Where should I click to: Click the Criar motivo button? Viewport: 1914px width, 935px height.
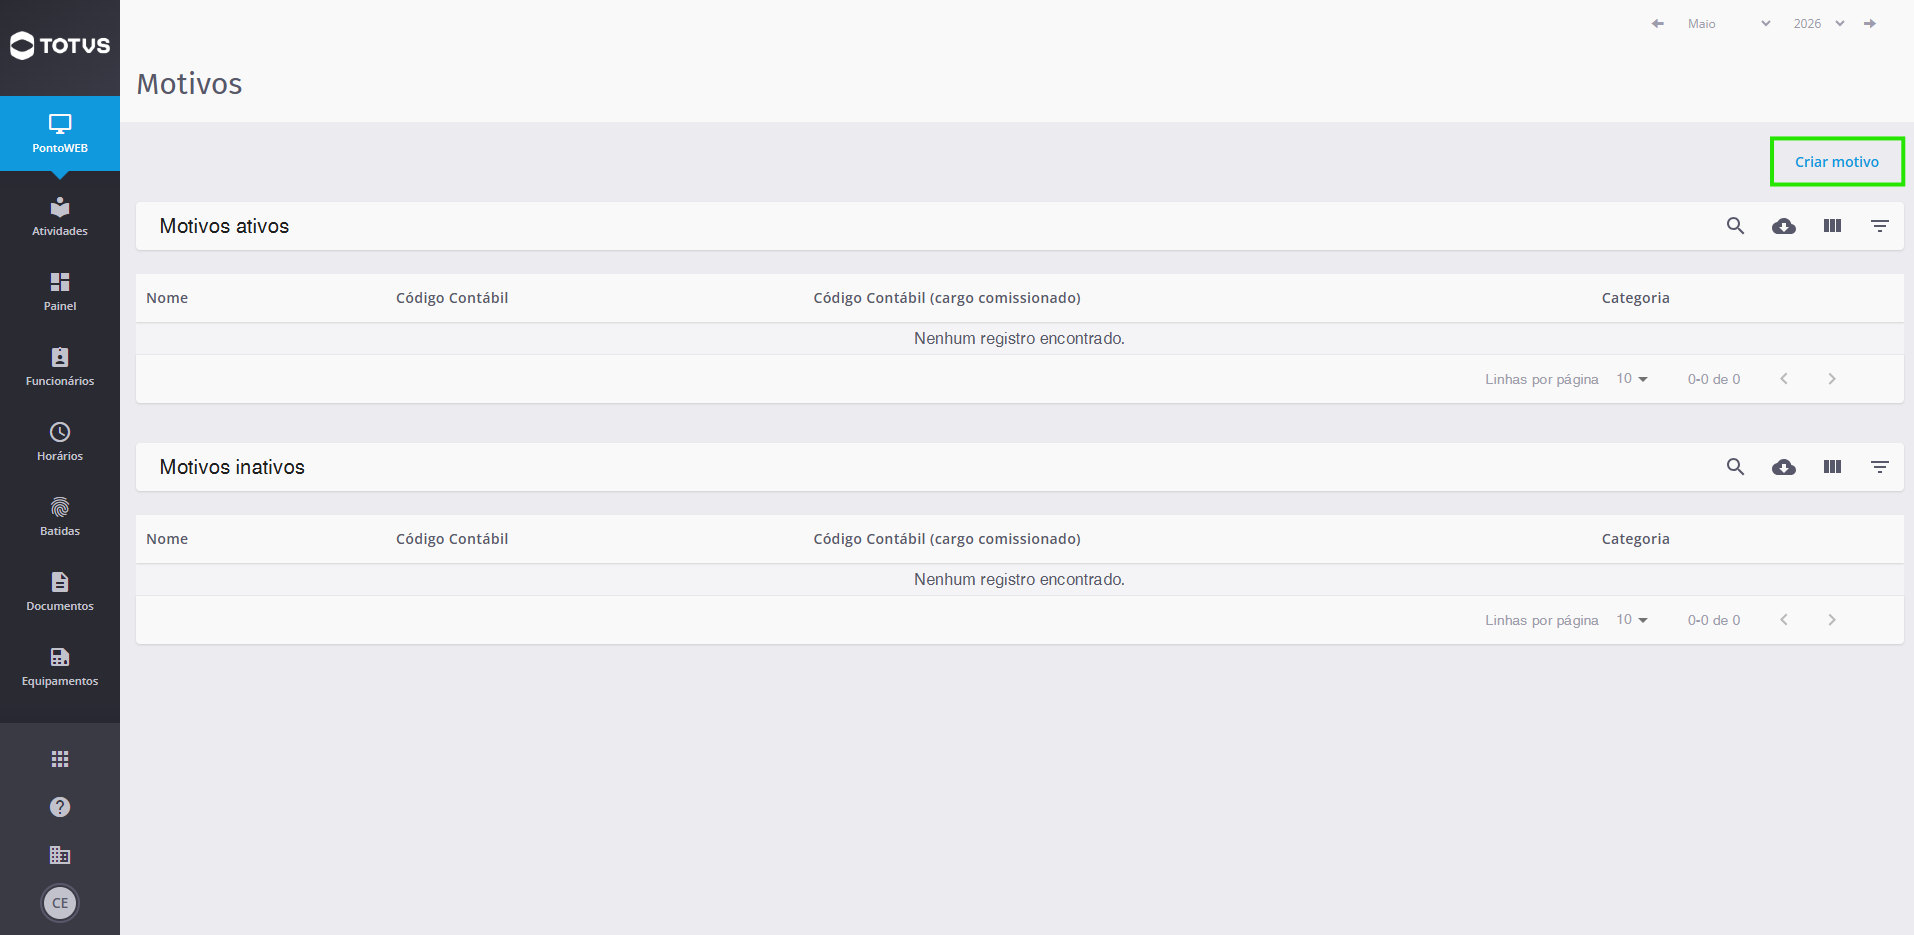tap(1837, 162)
